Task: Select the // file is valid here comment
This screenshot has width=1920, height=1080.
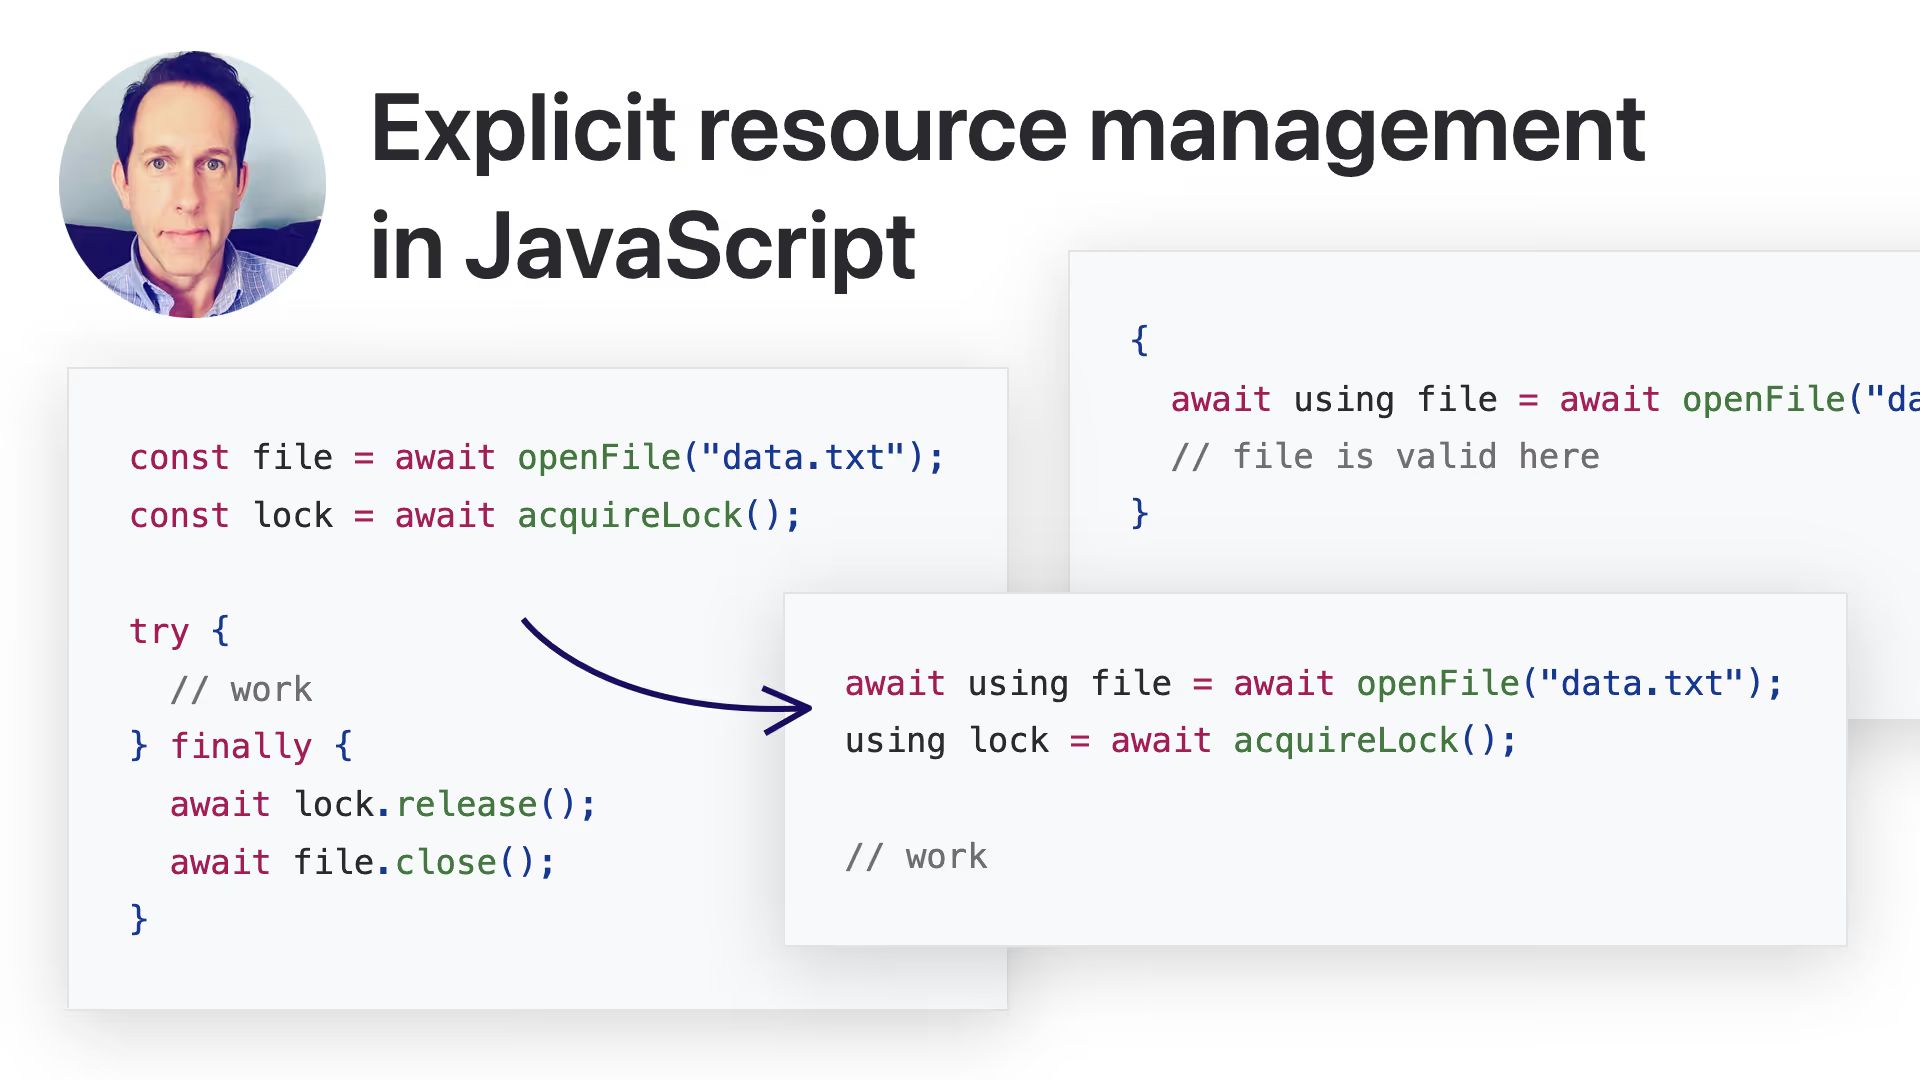Action: 1386,456
